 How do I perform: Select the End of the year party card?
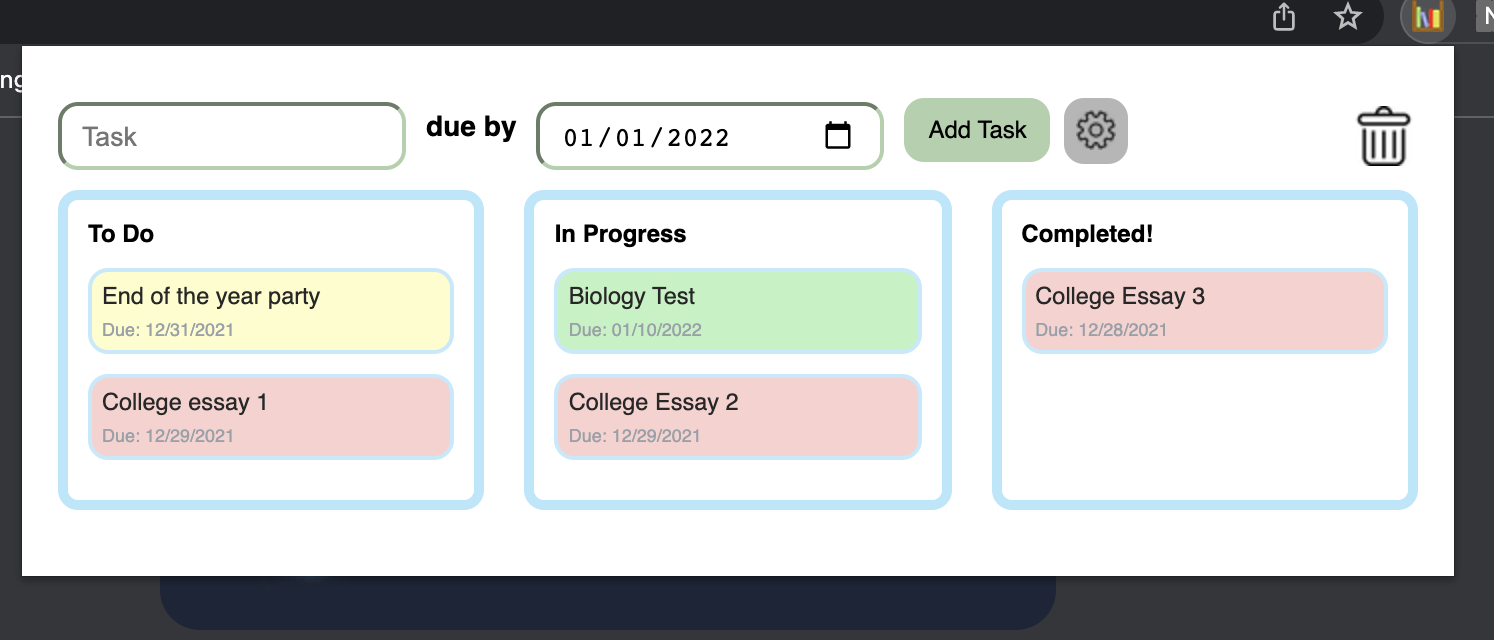(271, 310)
